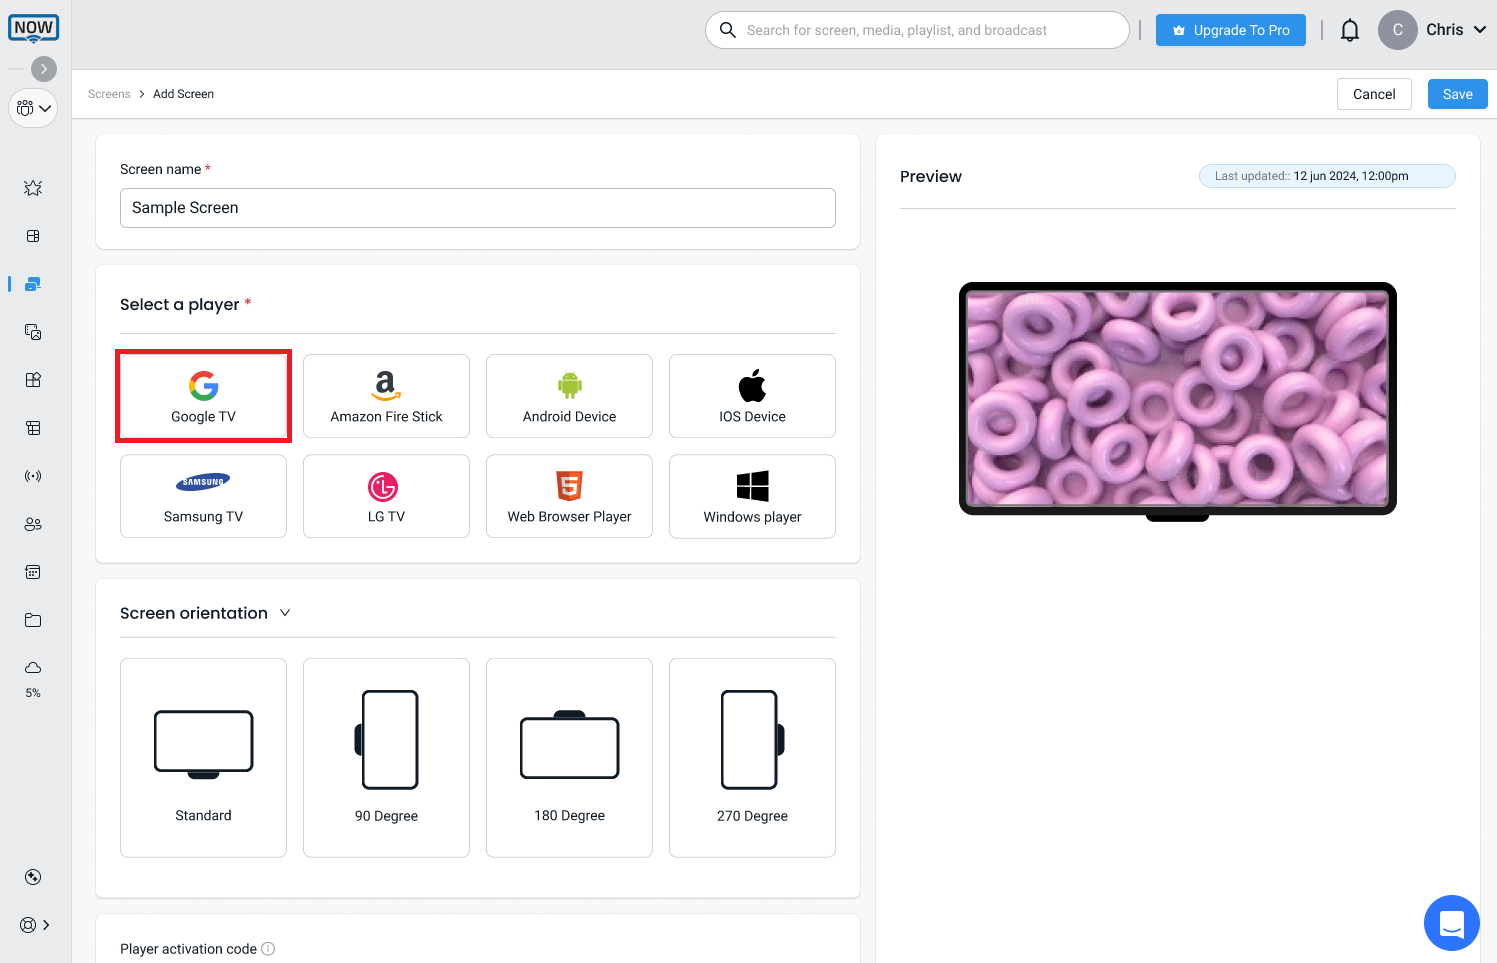
Task: Expand the sidebar with the arrow chevron
Action: tap(44, 68)
